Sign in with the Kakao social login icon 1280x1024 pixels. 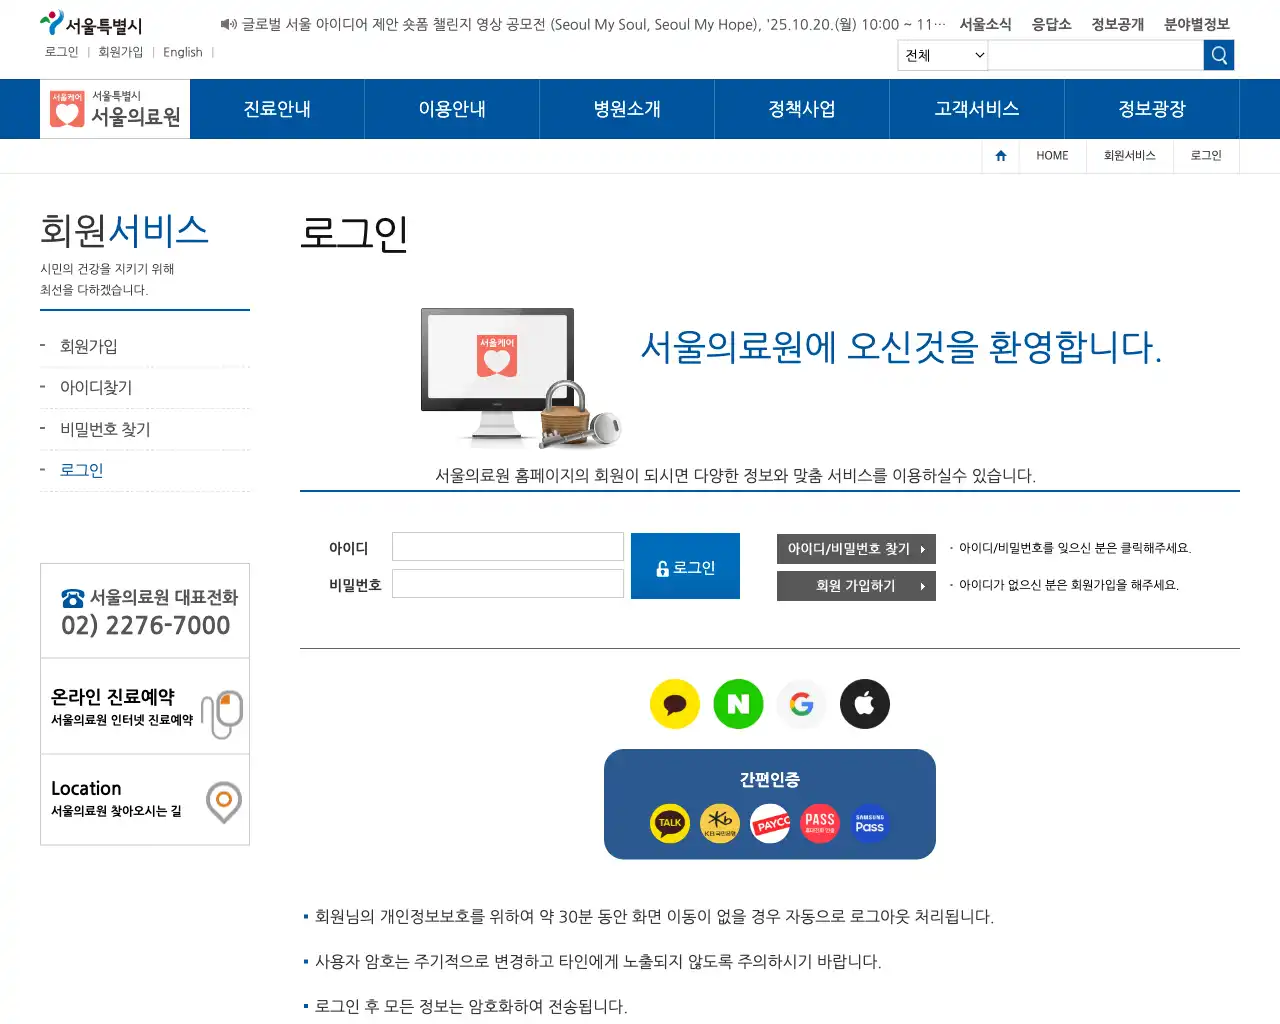click(x=674, y=704)
